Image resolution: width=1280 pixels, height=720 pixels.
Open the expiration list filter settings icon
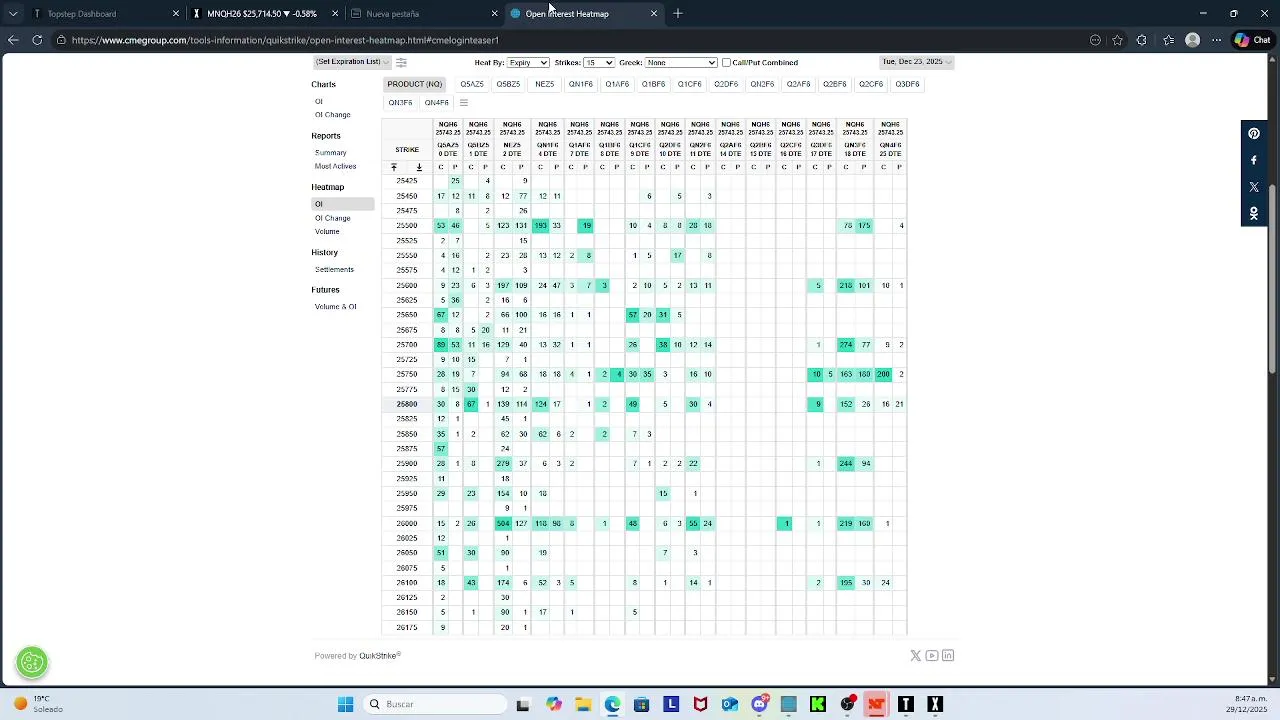[x=401, y=62]
